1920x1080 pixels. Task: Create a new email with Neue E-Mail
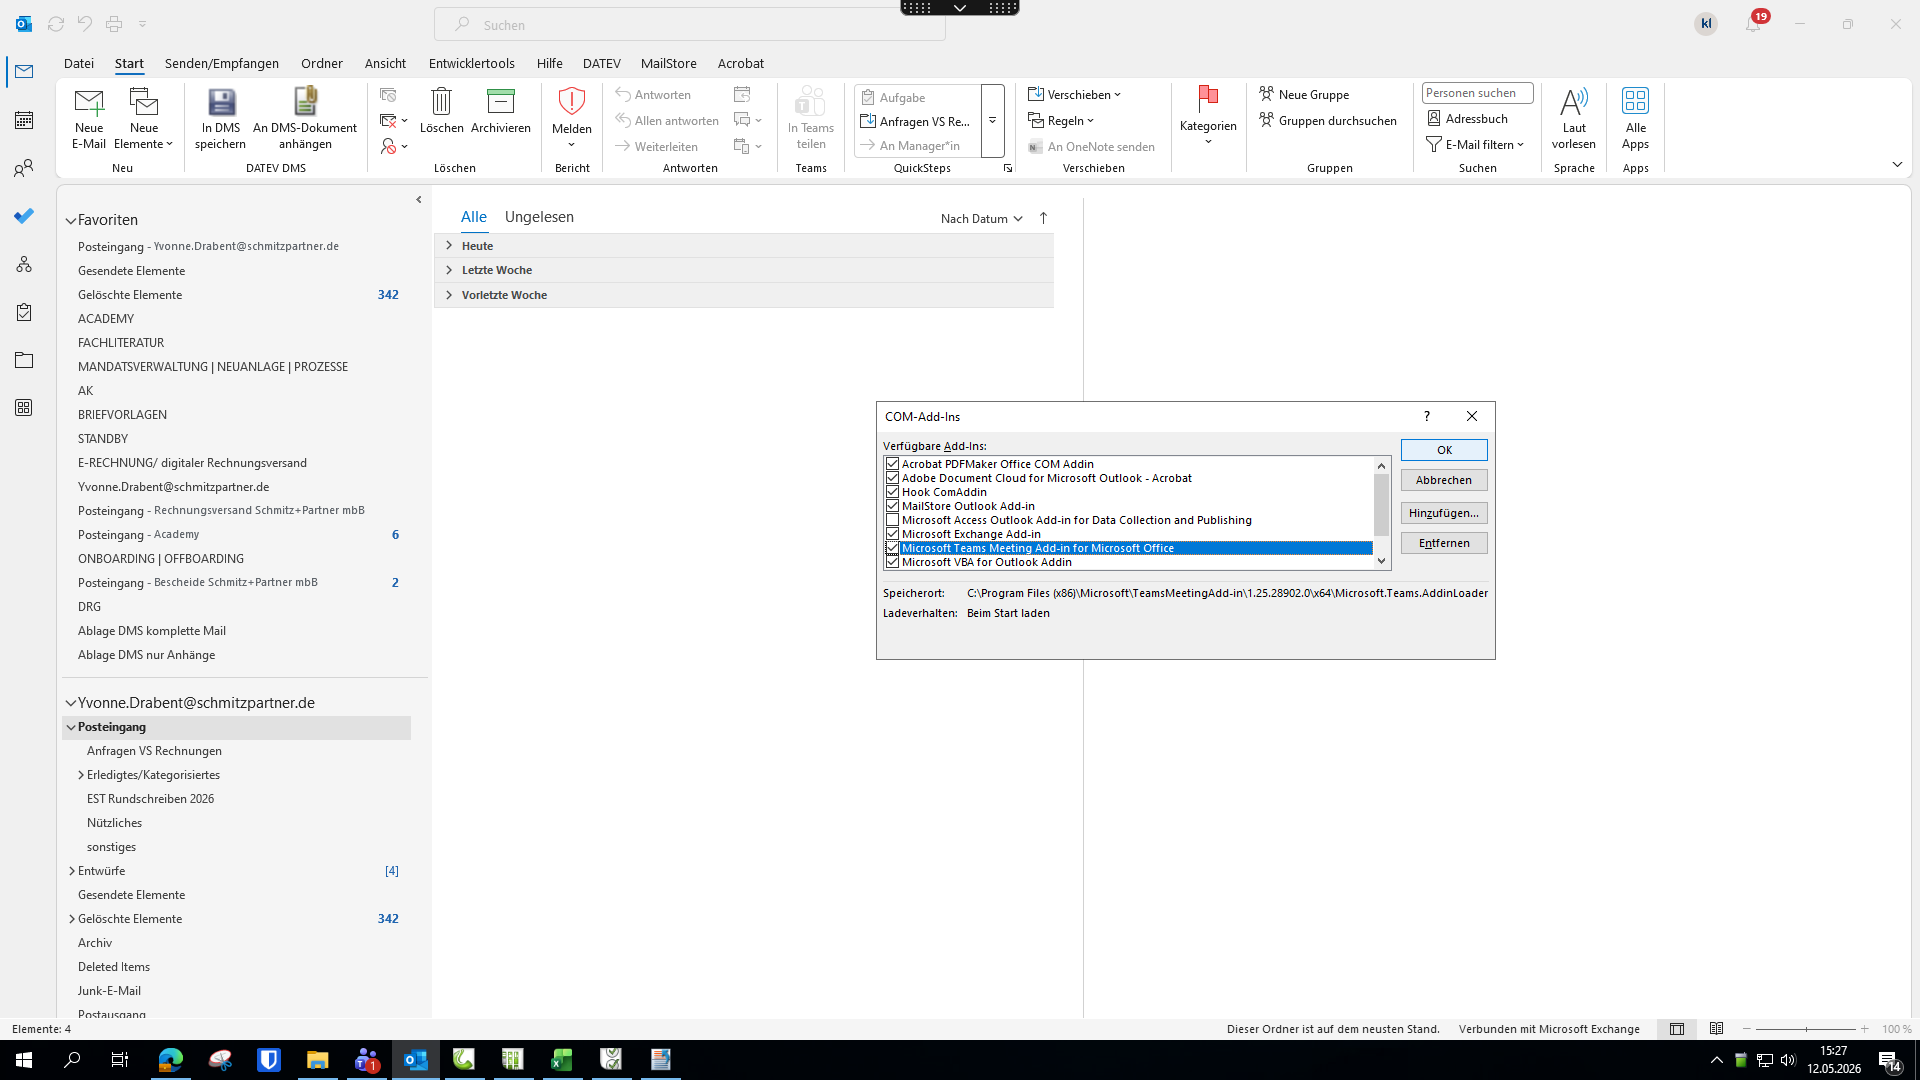coord(88,118)
